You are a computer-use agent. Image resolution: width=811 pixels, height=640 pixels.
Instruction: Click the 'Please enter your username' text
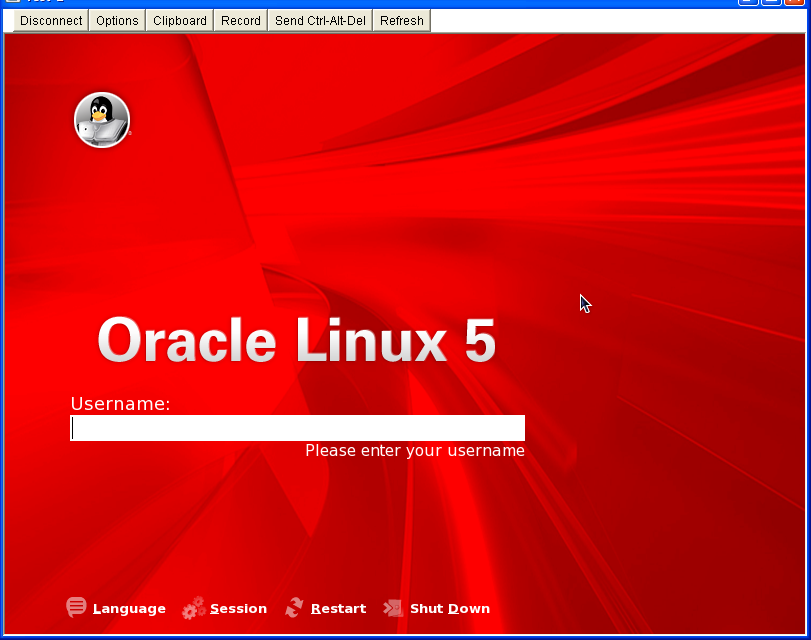(x=415, y=451)
